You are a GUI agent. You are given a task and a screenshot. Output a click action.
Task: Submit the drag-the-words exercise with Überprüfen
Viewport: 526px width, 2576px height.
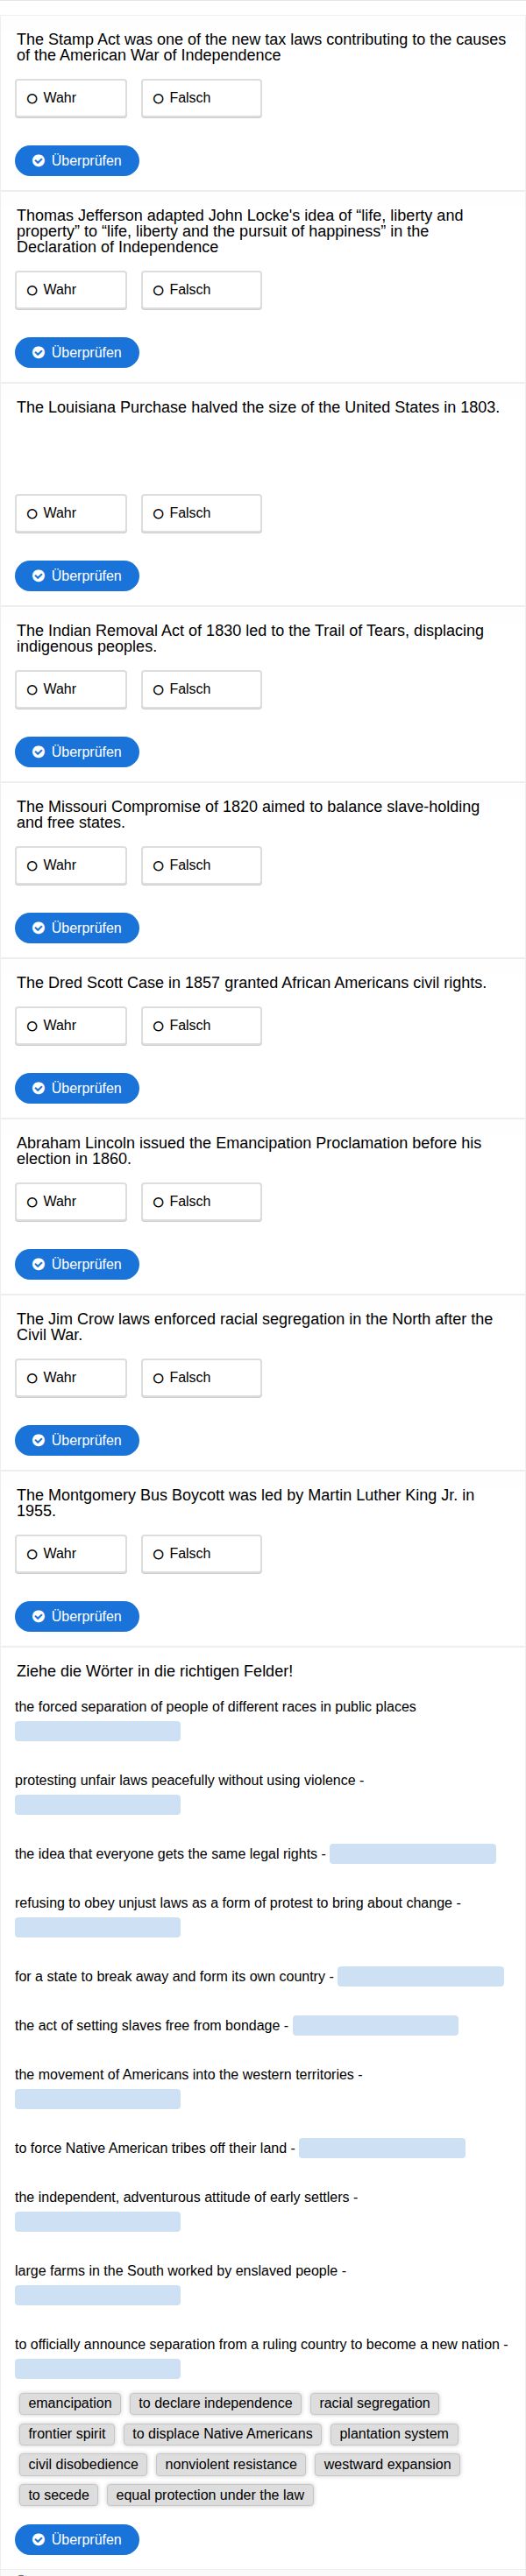pyautogui.click(x=76, y=2539)
